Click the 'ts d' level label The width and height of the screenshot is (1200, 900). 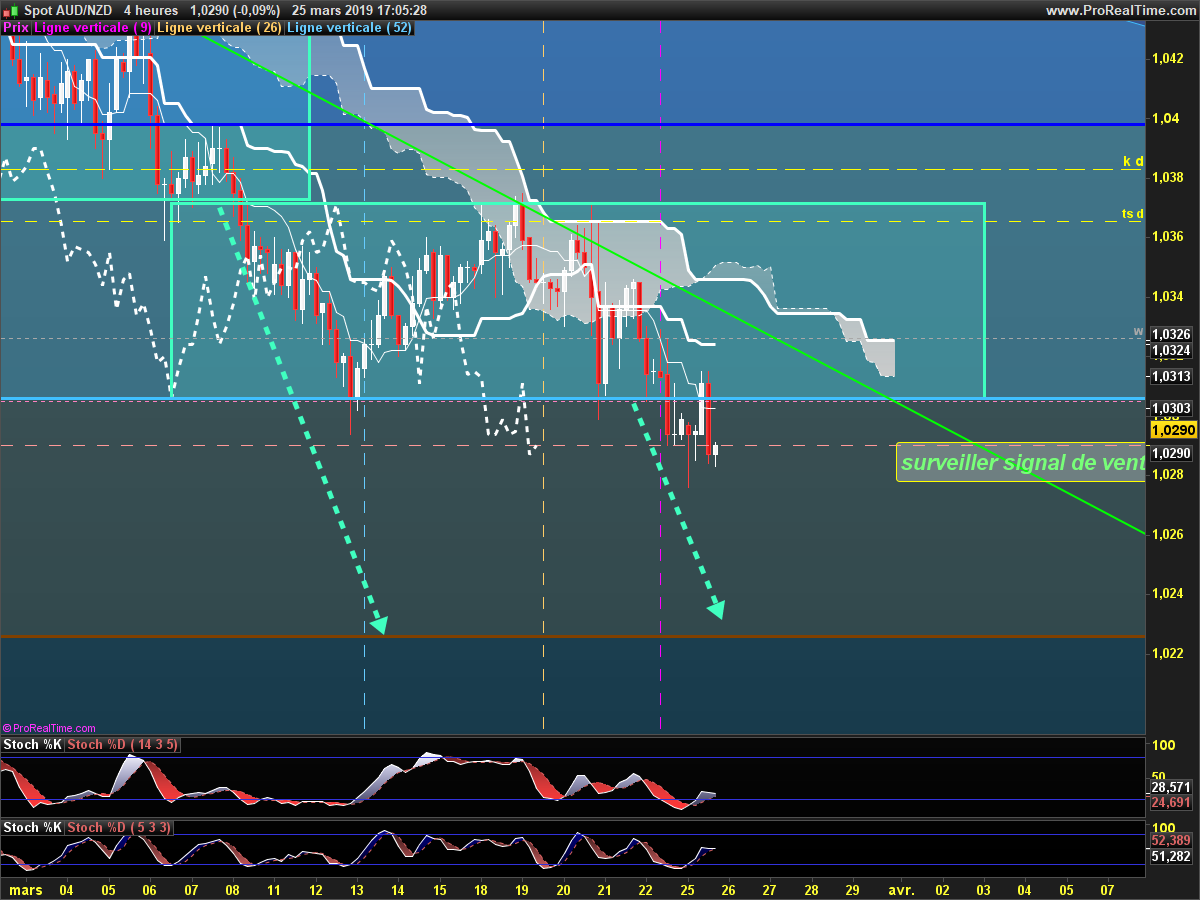tap(1132, 214)
